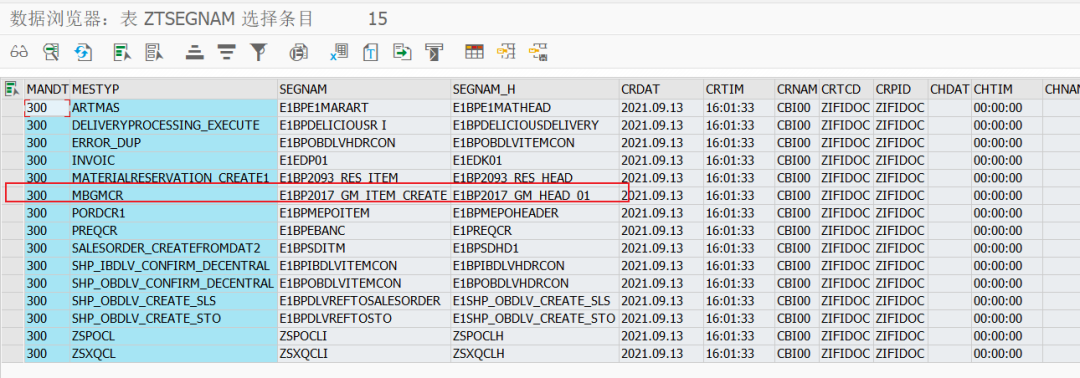Click the ERROR_DUP cell
Image resolution: width=1080 pixels, height=378 pixels.
tap(174, 143)
